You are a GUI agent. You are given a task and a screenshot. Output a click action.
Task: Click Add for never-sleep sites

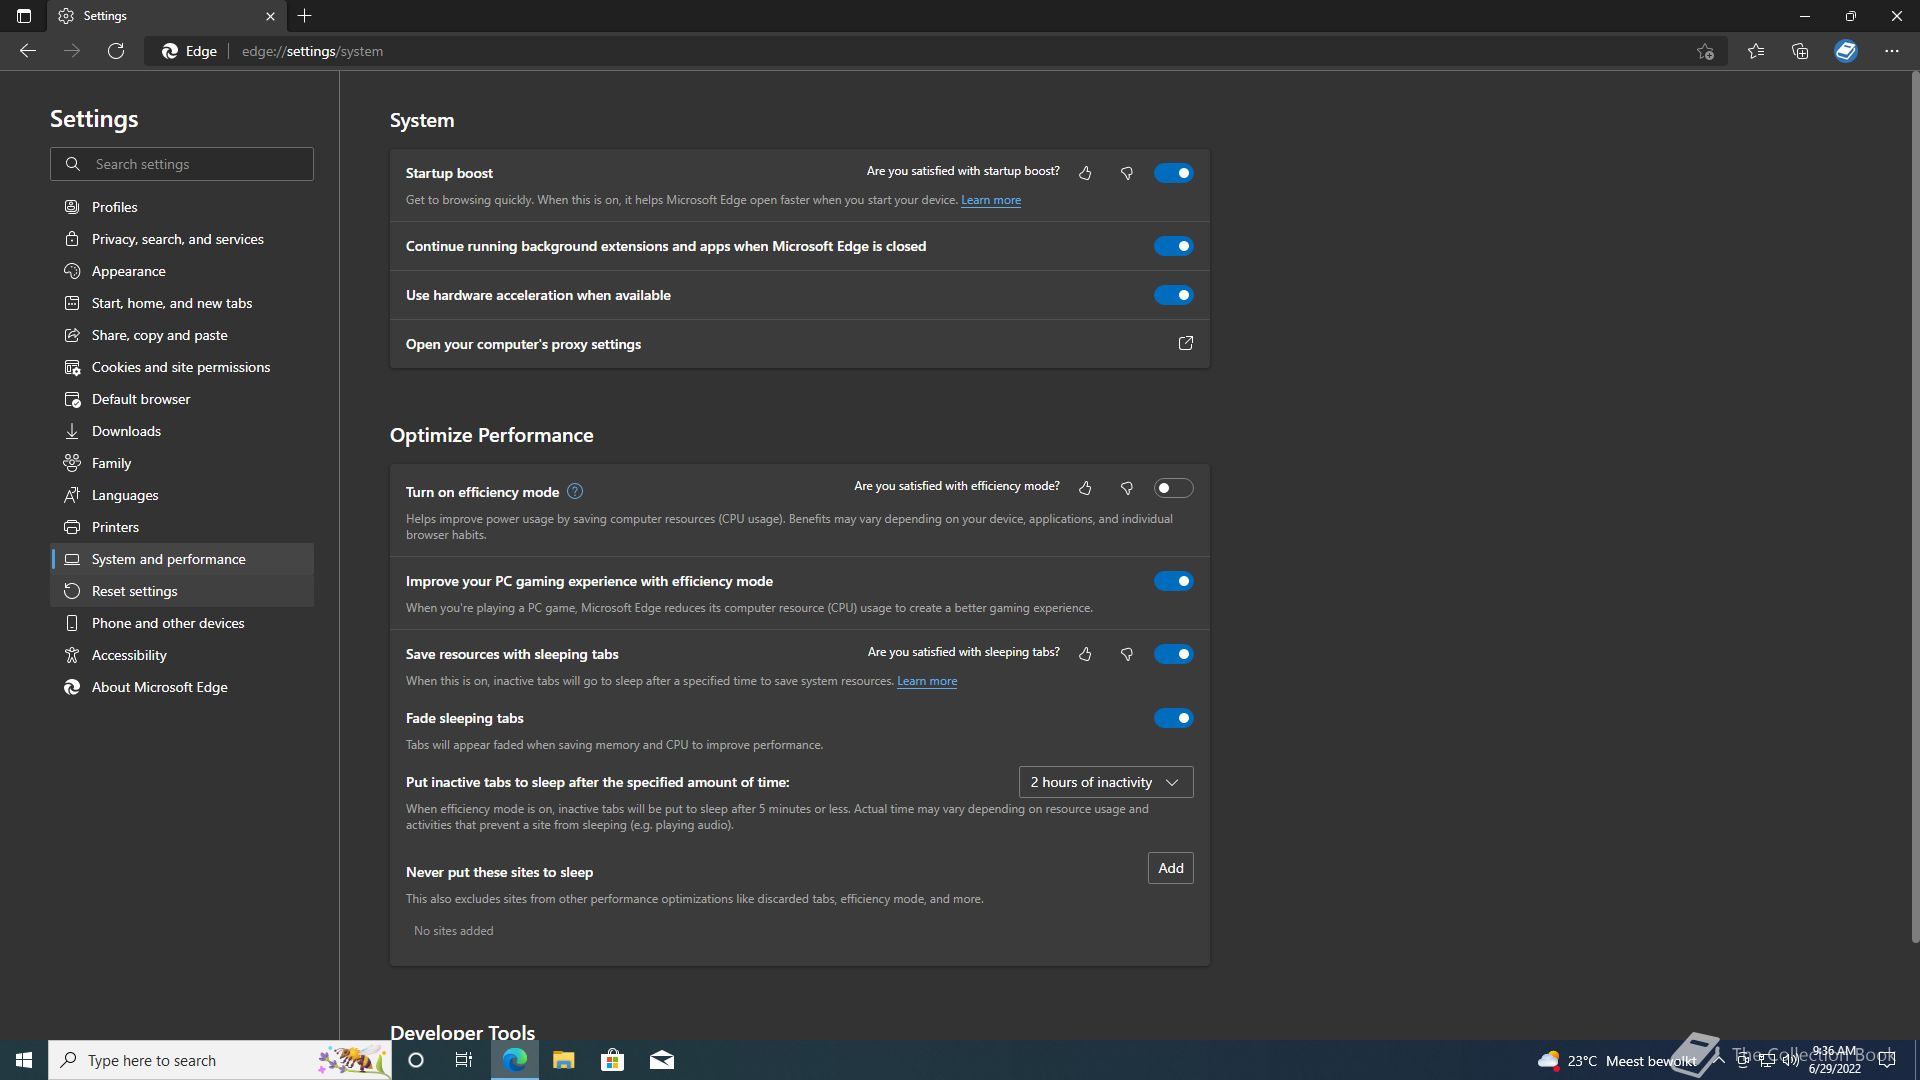[x=1171, y=868]
